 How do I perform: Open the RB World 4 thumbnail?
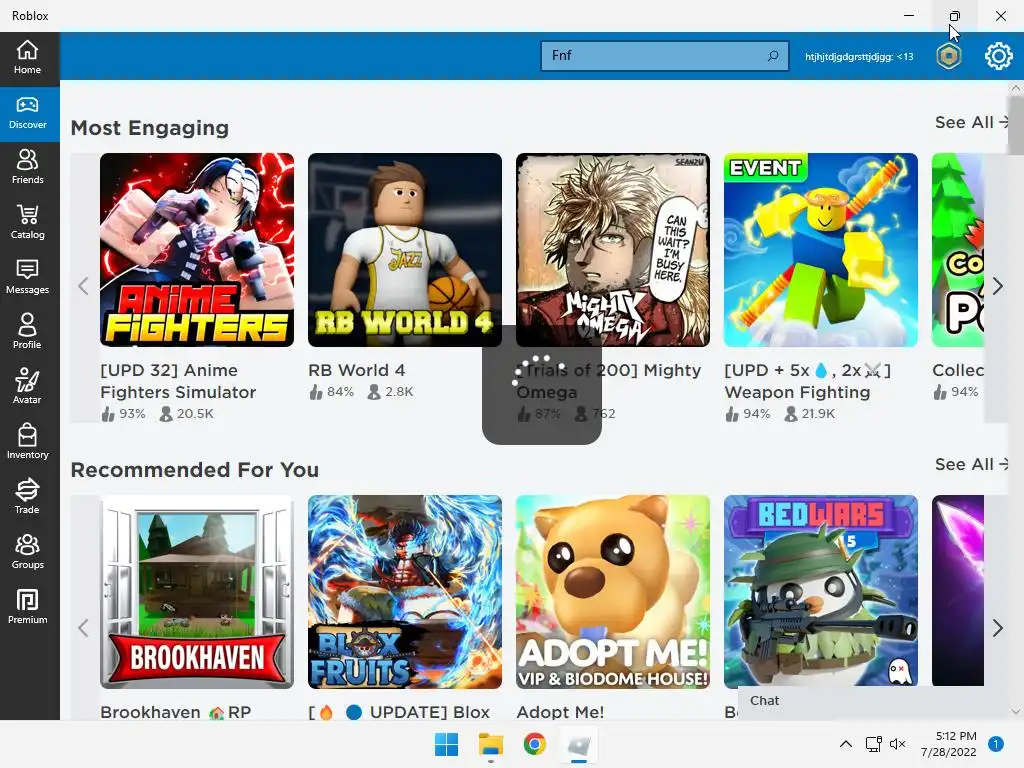click(405, 250)
